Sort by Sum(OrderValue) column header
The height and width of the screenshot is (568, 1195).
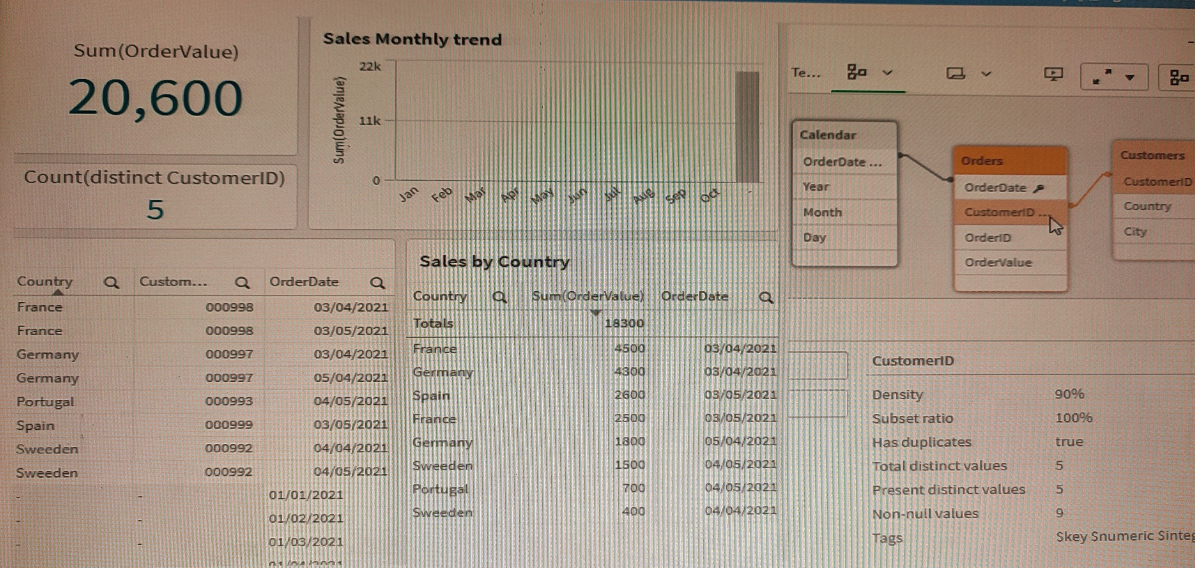click(x=588, y=297)
